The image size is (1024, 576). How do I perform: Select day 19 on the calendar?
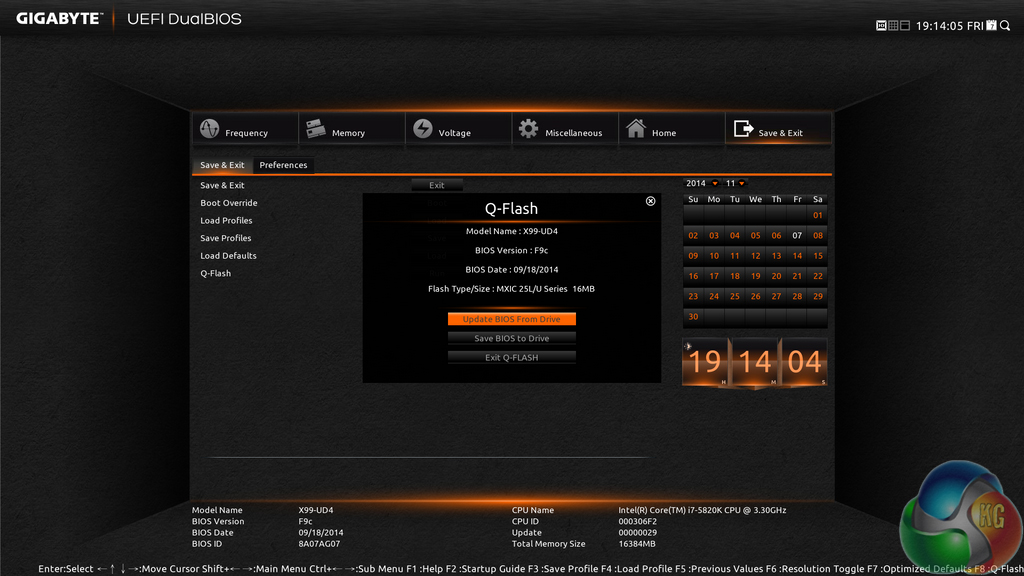point(756,276)
